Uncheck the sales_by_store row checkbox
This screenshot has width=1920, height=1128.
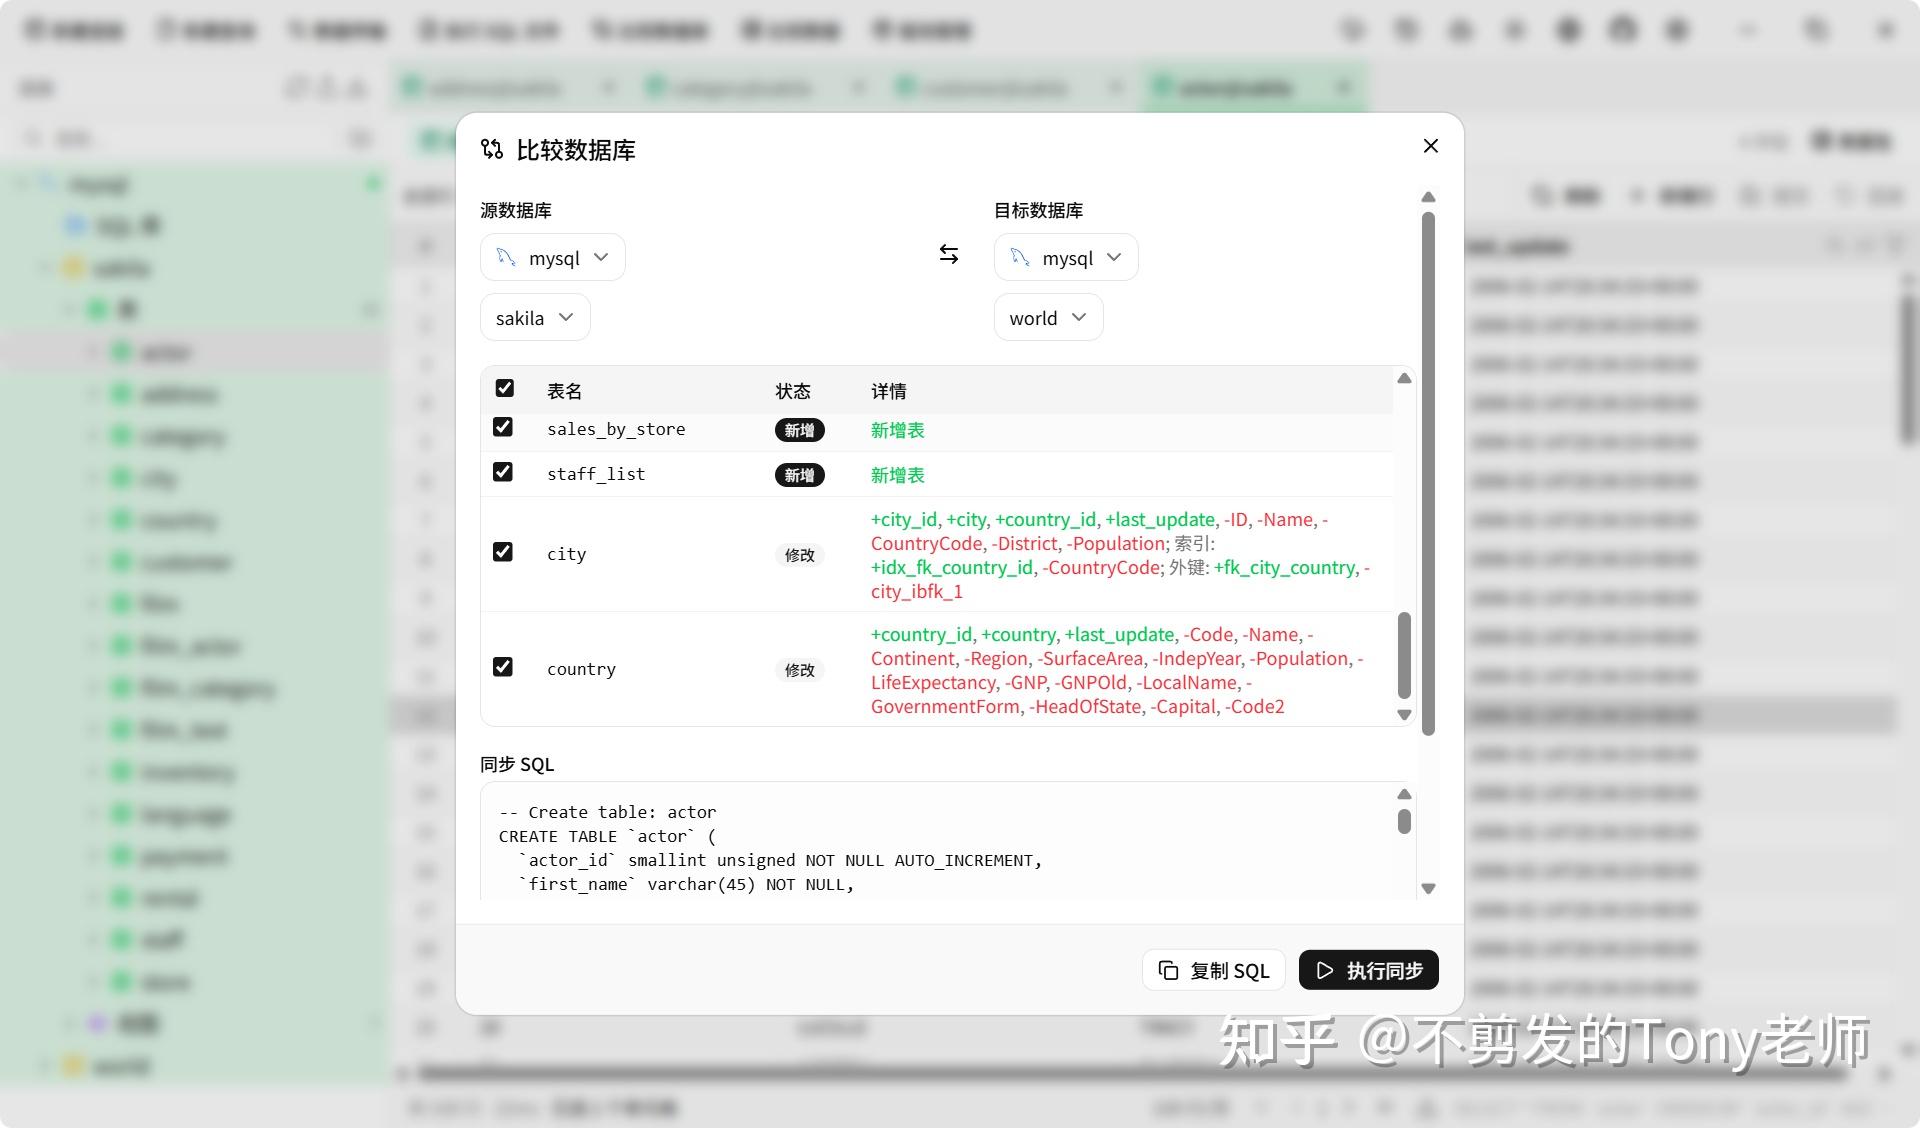coord(503,427)
